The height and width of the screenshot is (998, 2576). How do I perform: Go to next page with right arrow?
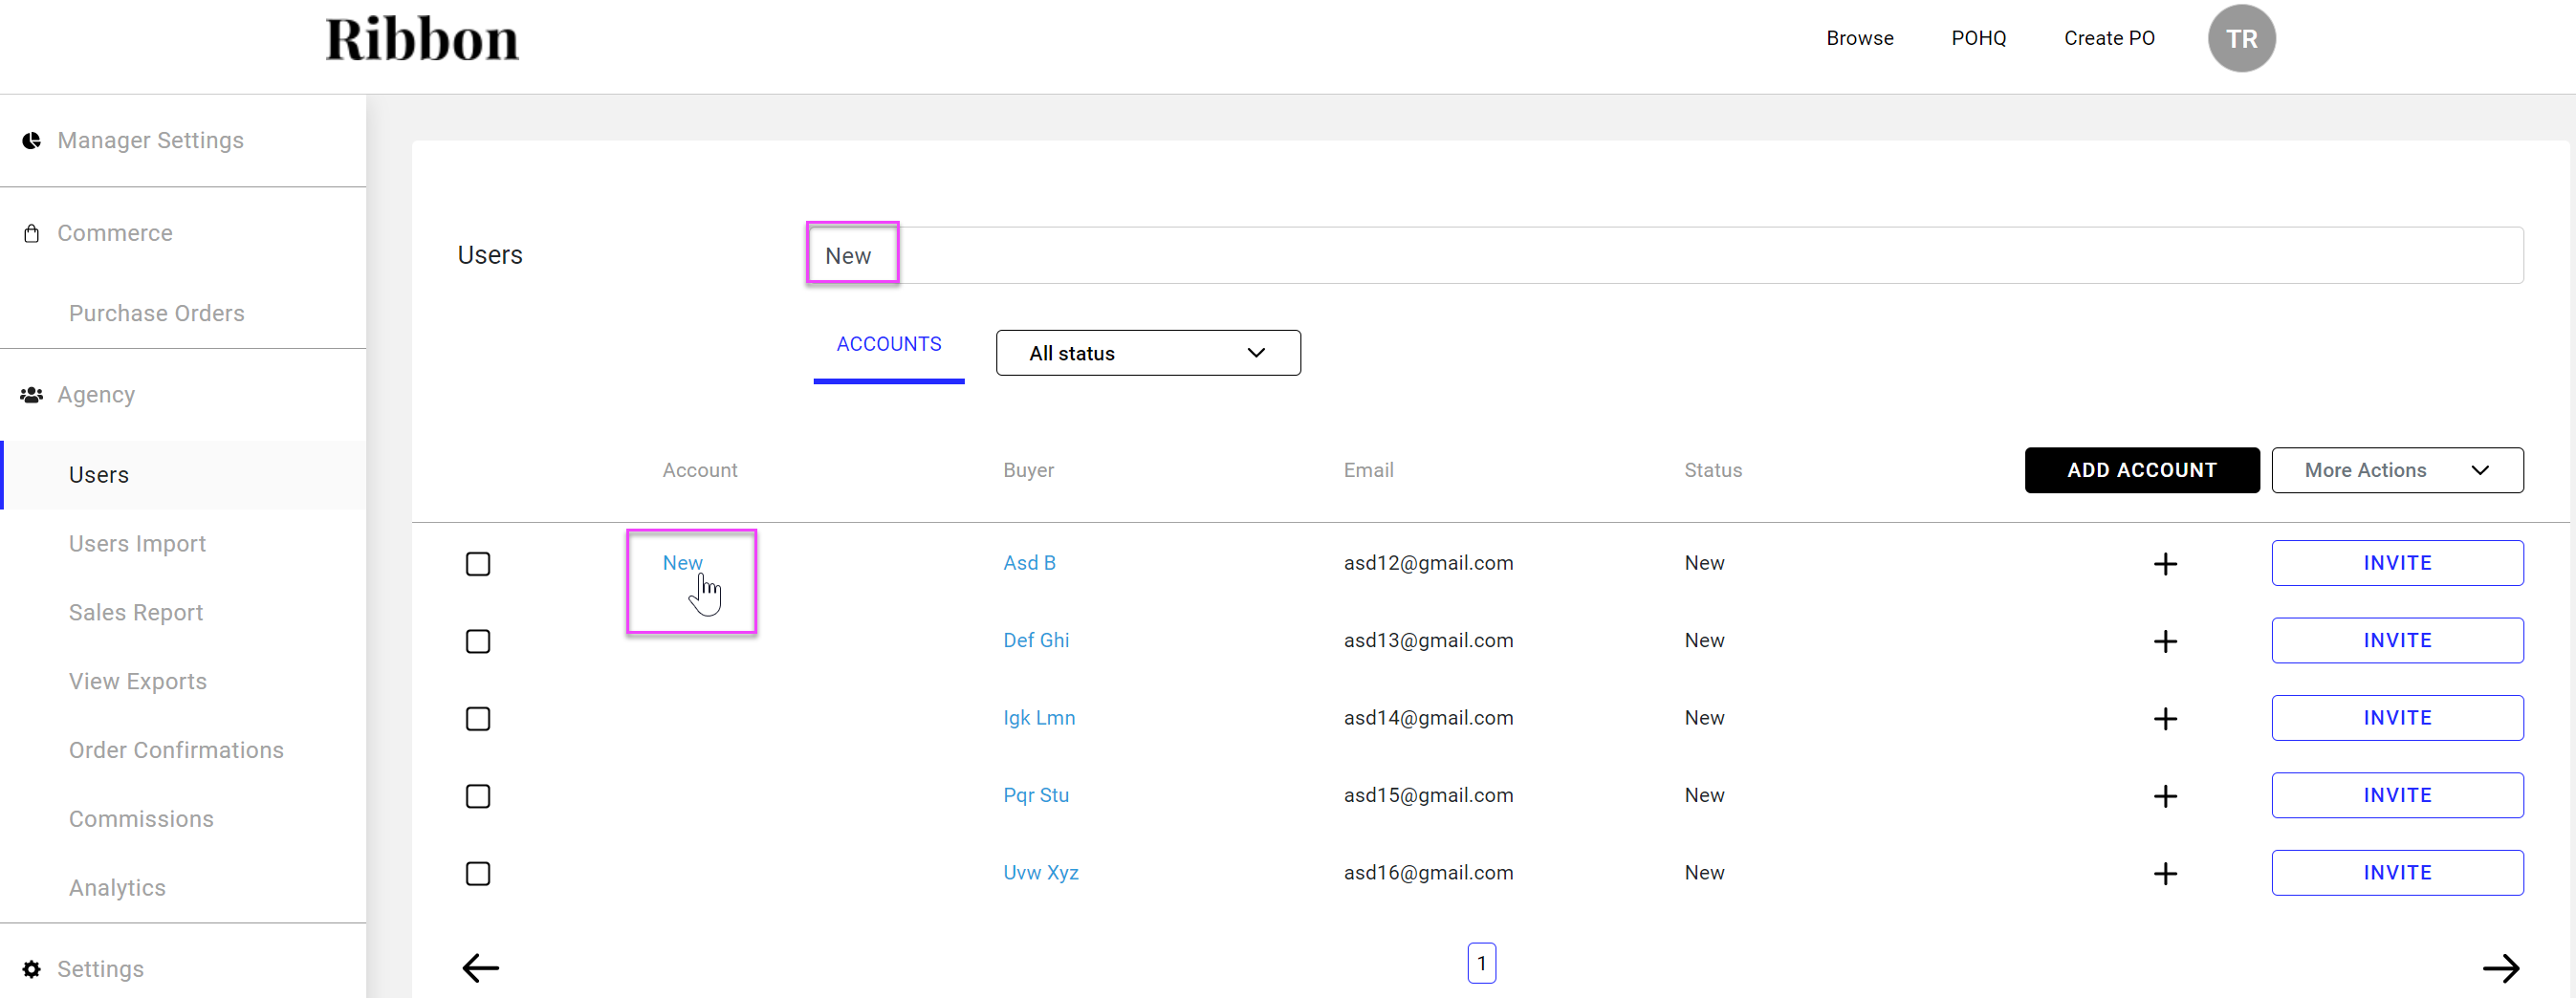2500,967
